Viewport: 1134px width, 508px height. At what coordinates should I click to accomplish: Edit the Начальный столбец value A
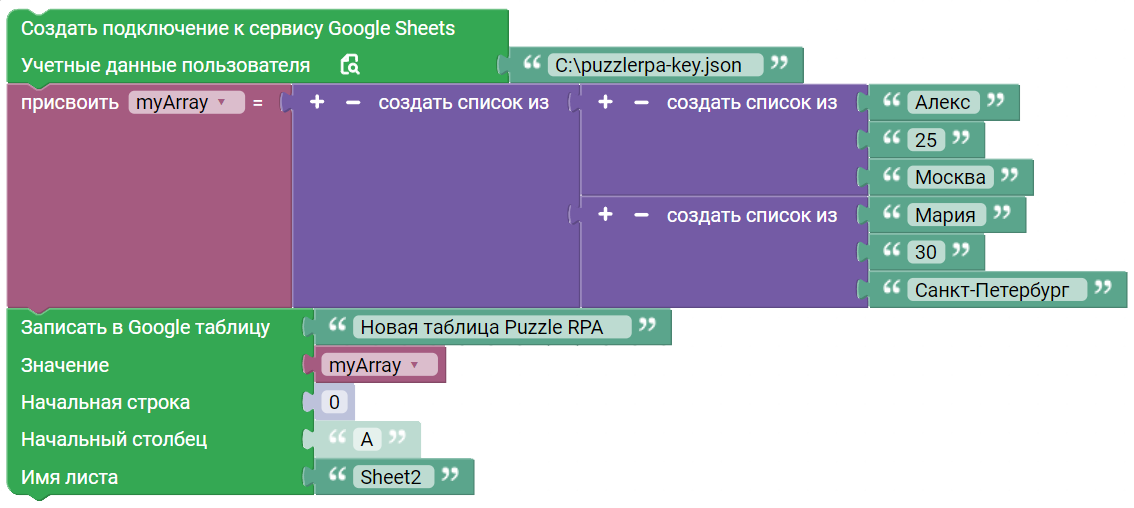coord(367,439)
